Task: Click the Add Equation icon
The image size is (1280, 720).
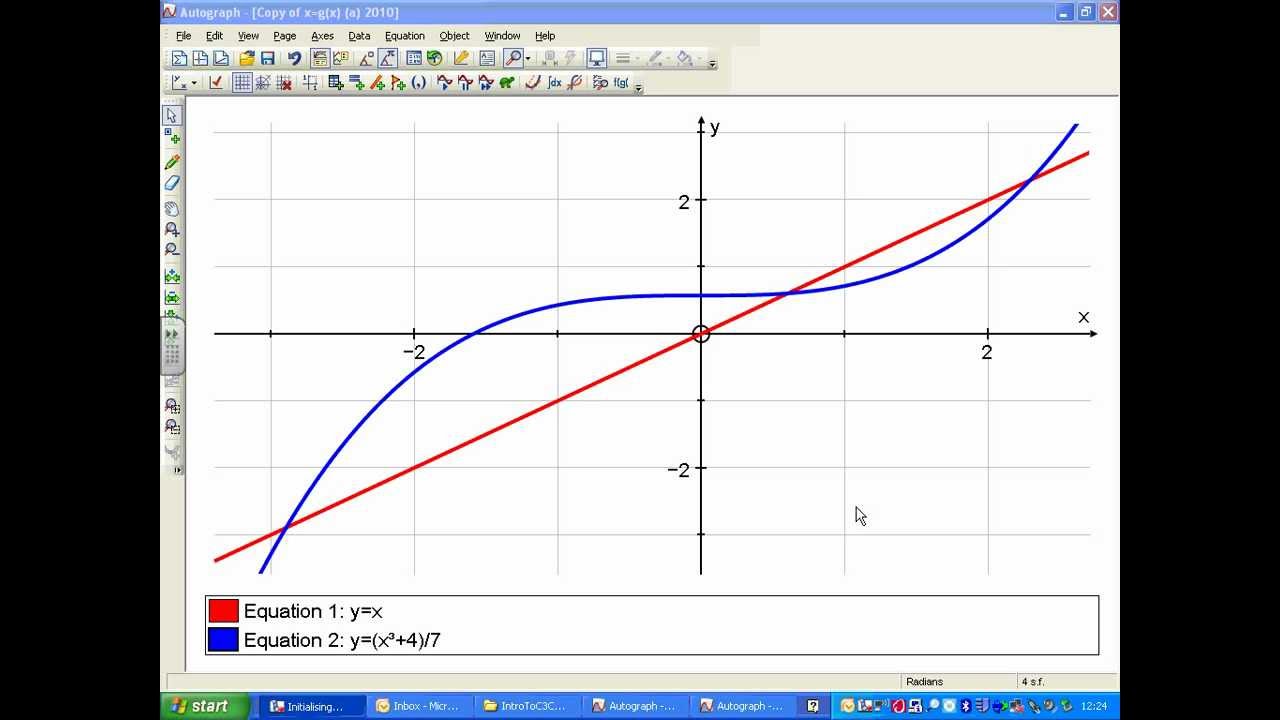Action: (357, 83)
